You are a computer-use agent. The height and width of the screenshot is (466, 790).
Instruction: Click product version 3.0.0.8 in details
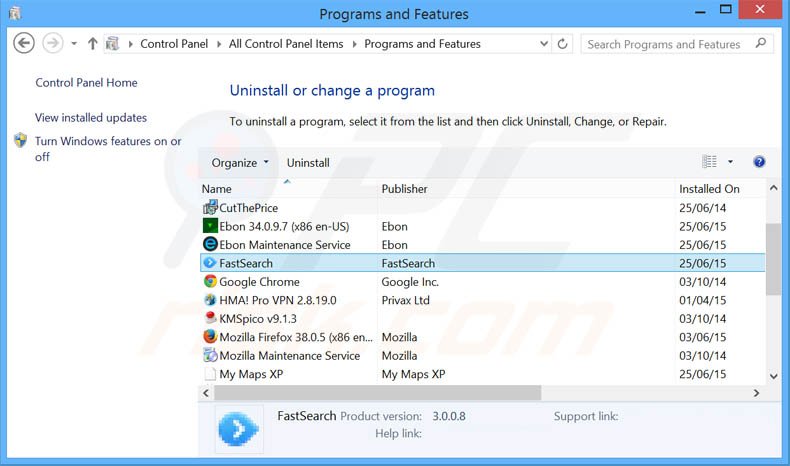(448, 416)
